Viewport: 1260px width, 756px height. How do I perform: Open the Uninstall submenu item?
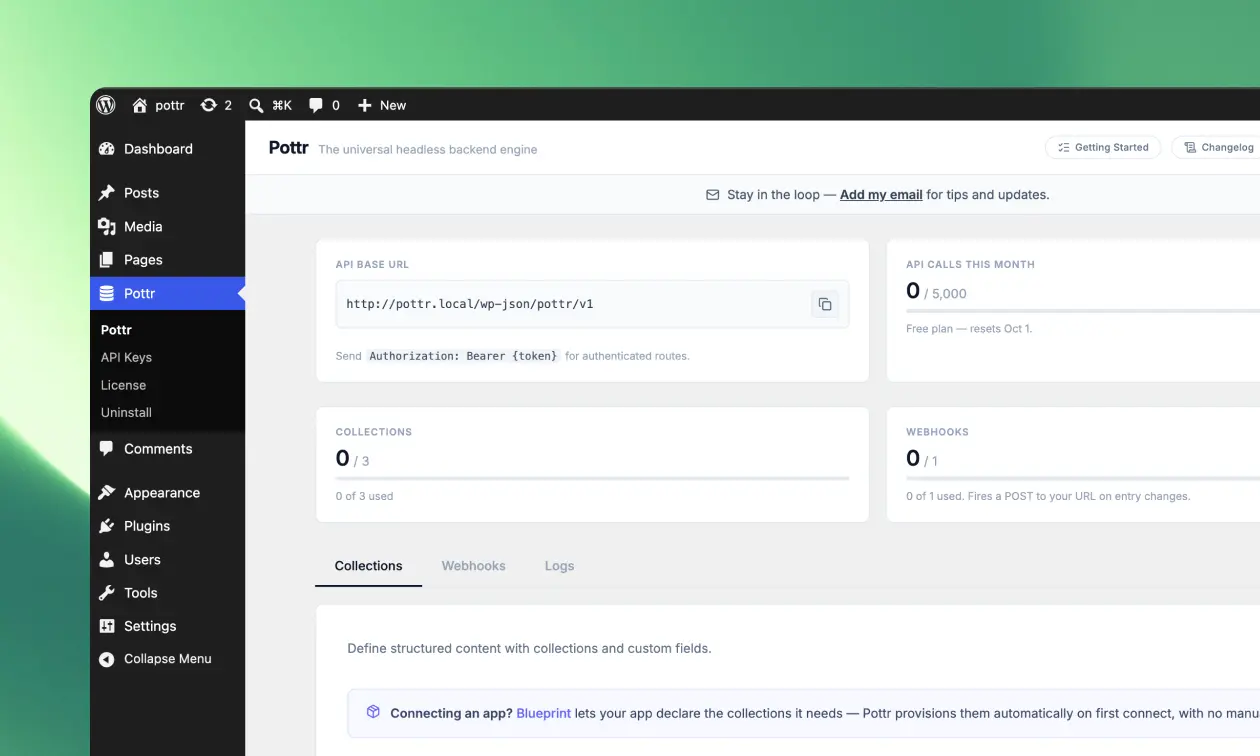(x=126, y=412)
